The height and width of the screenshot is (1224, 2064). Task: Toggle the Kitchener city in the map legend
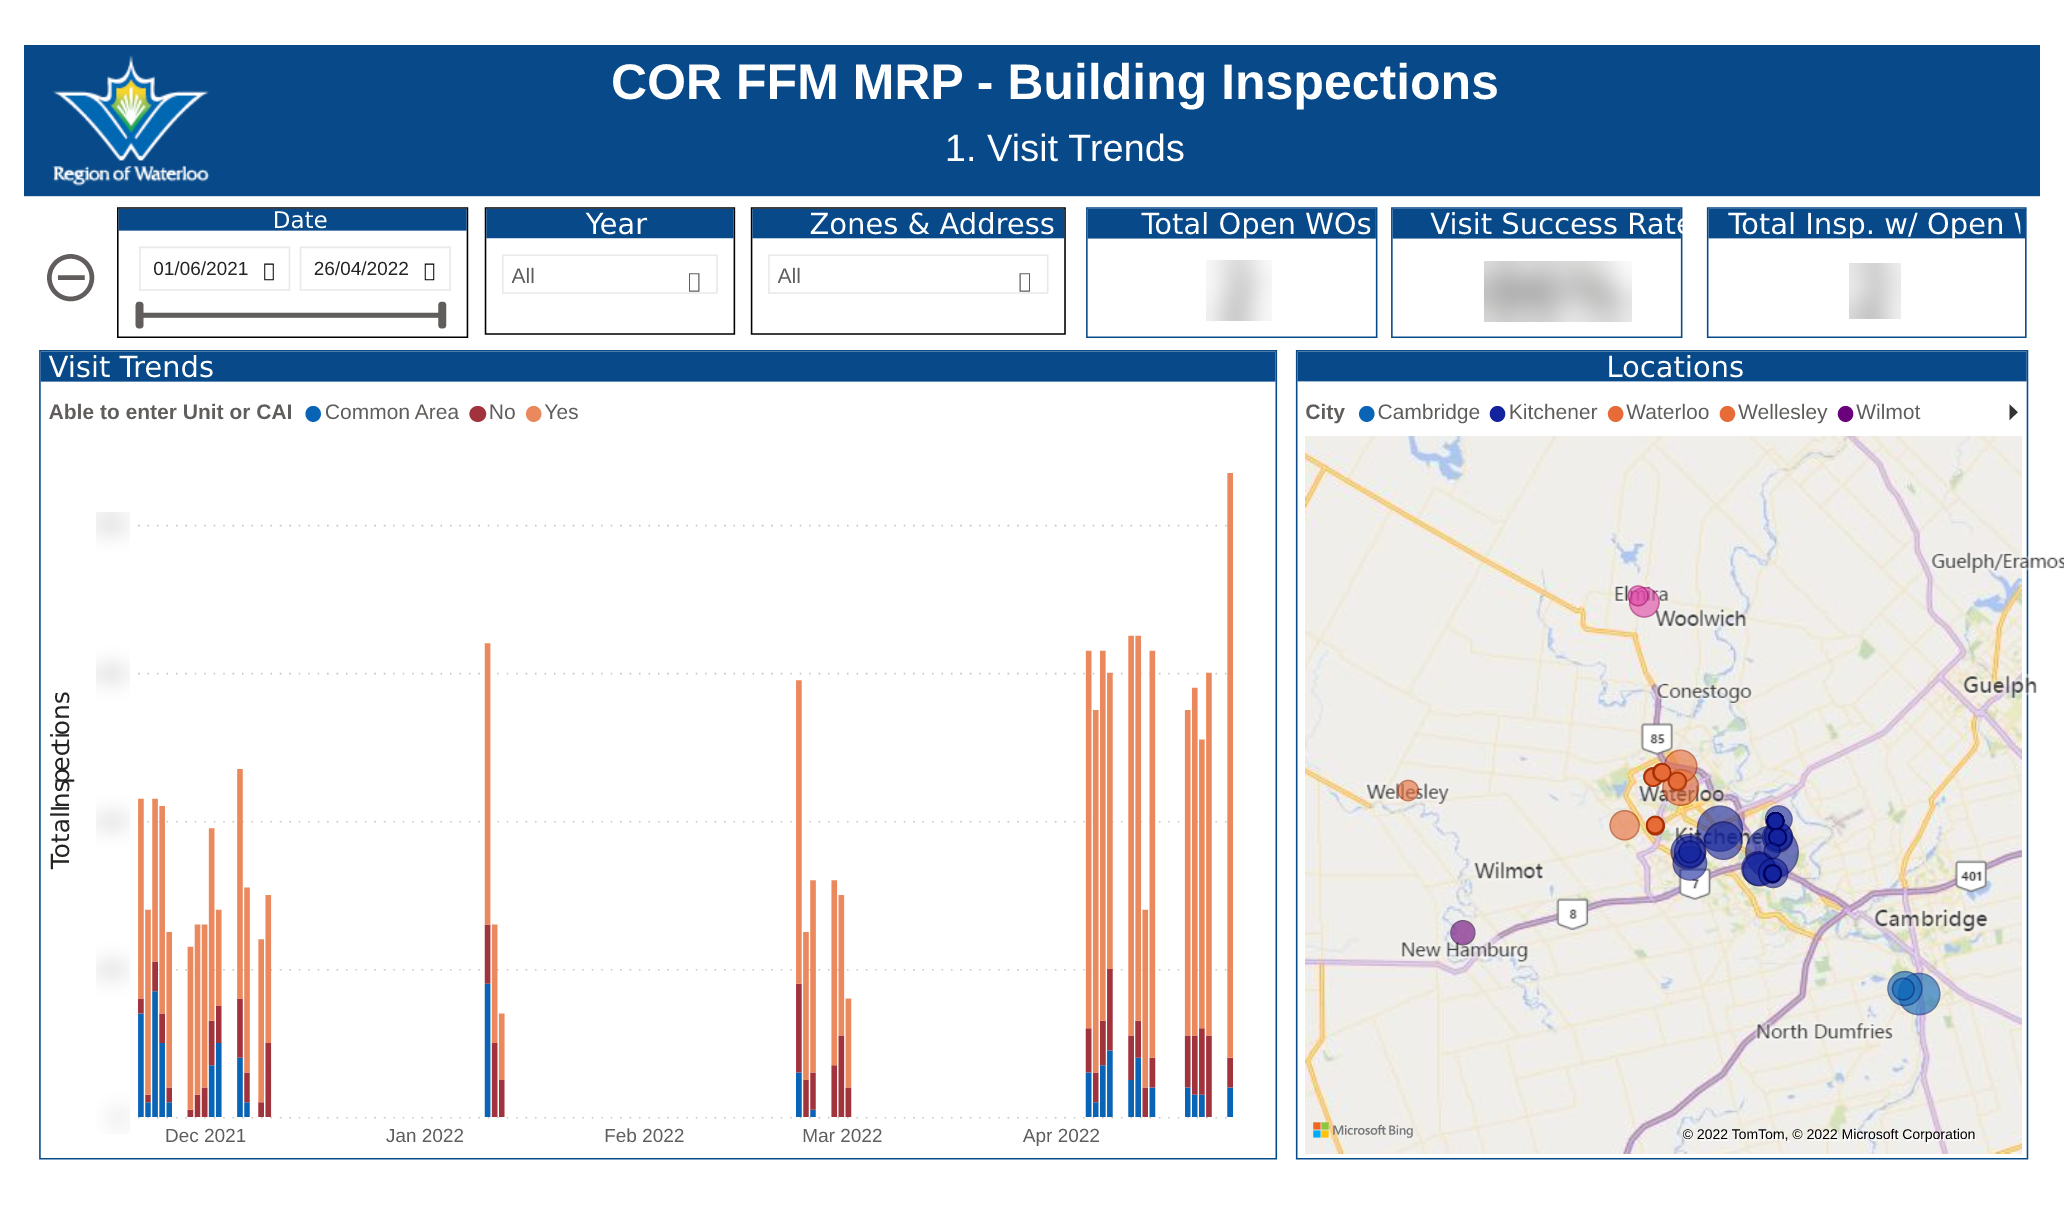[x=1496, y=412]
